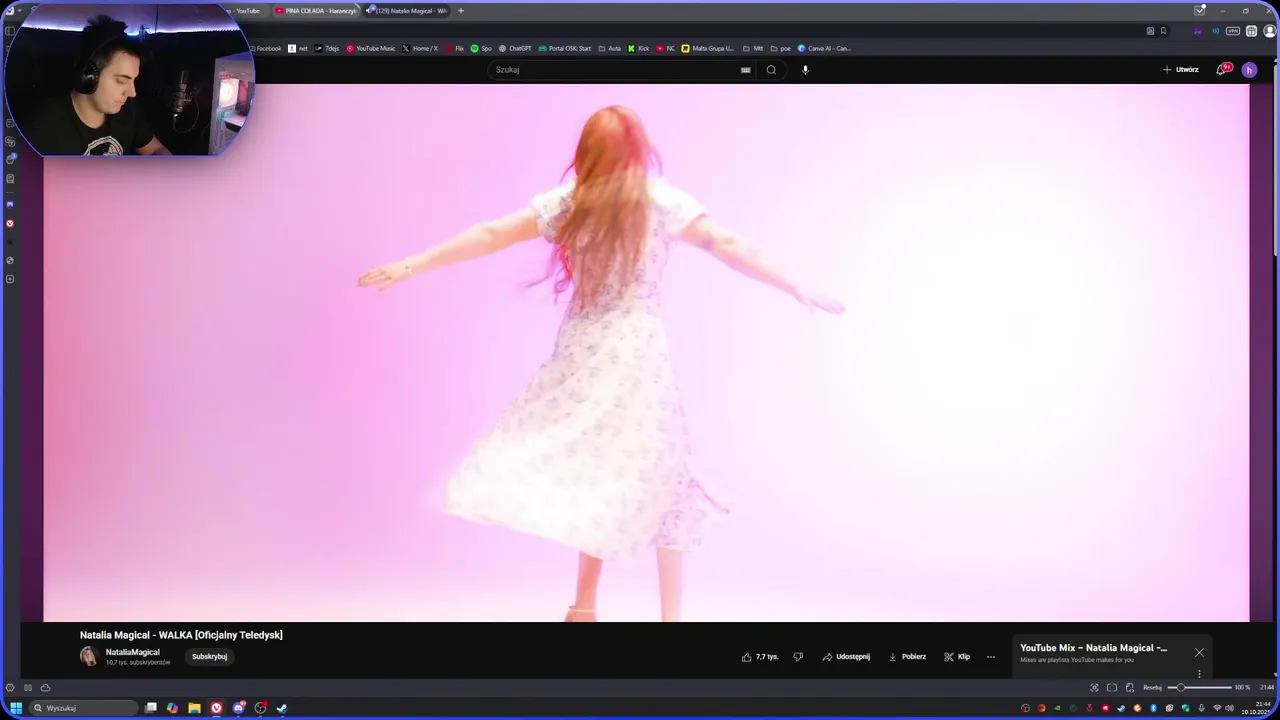Switch to Natalia Magical - WALKA tab
Screen dimensions: 1280x720
tap(407, 11)
